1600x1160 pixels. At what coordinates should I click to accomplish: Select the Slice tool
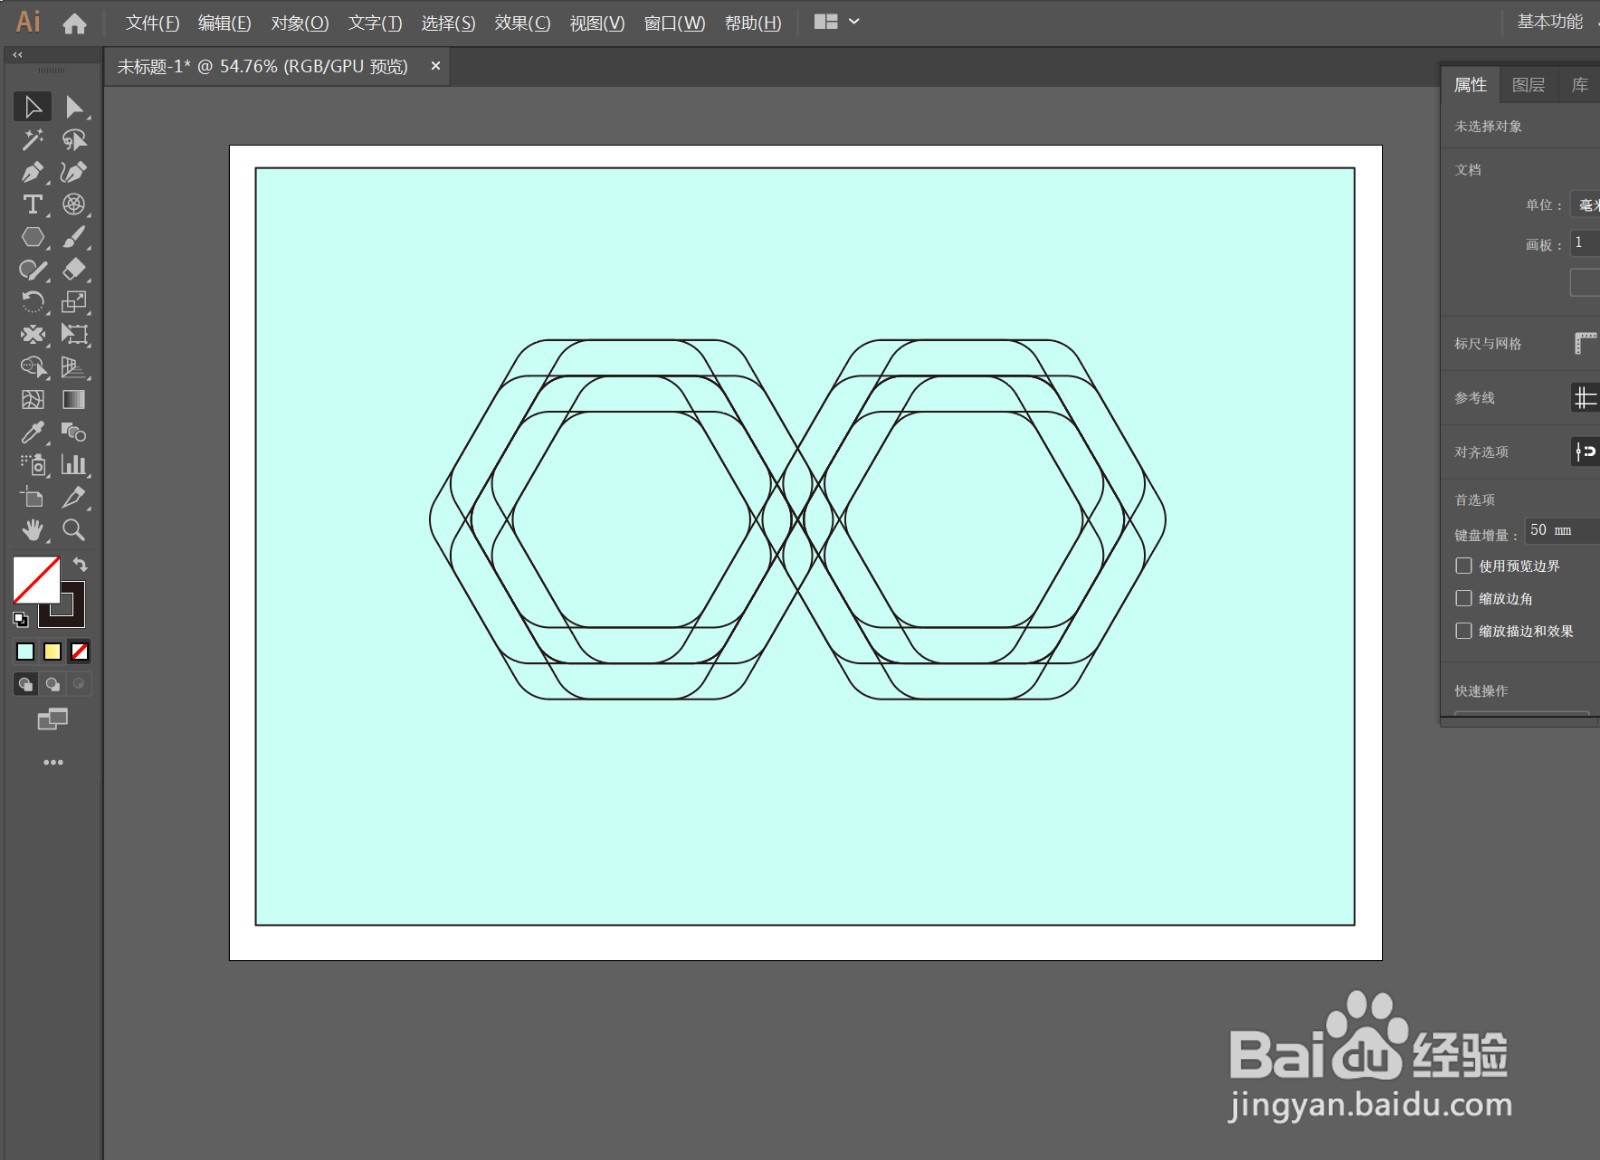click(x=74, y=497)
